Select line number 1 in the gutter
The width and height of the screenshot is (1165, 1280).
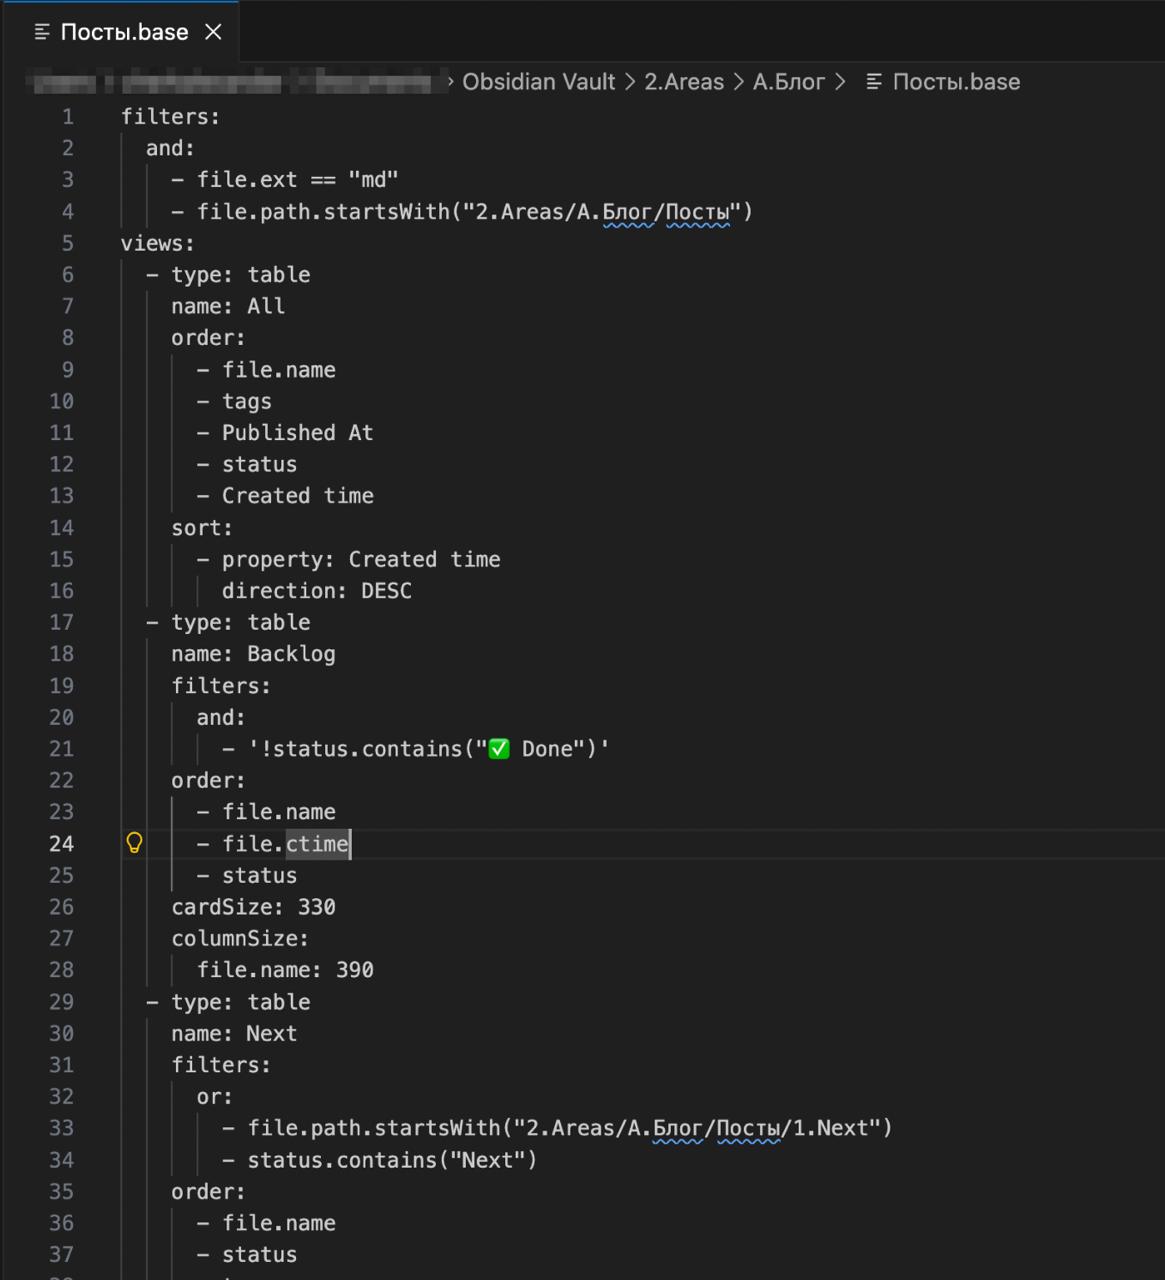tap(67, 117)
